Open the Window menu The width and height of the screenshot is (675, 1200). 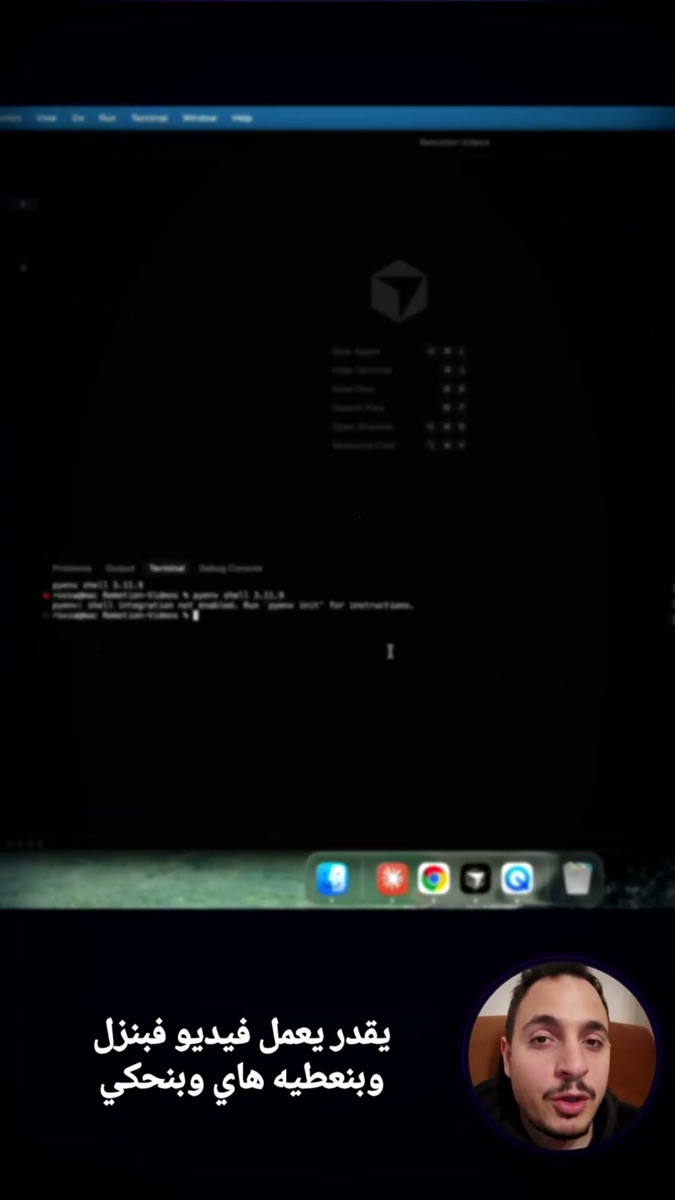(199, 118)
